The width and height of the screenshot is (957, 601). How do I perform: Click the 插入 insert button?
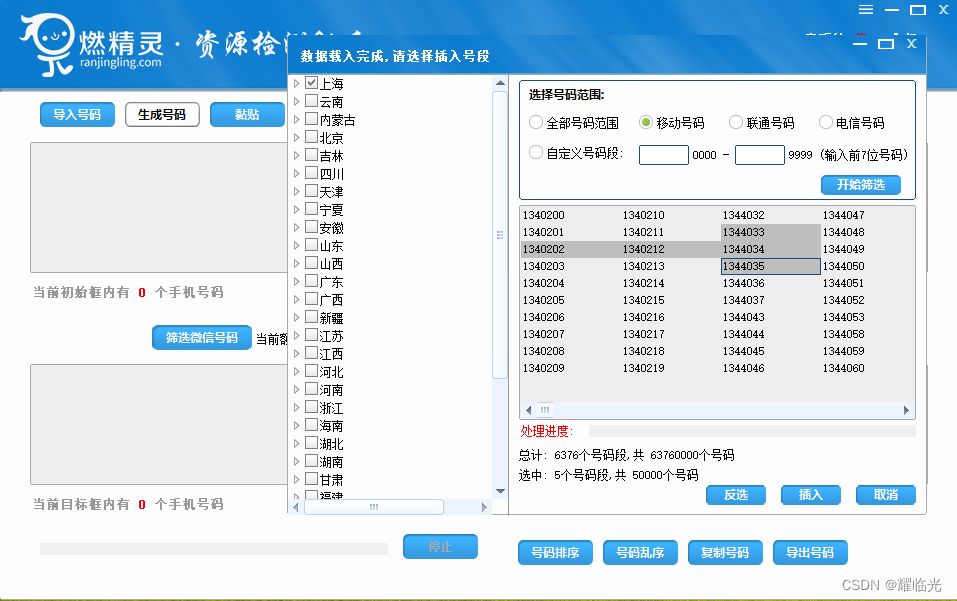point(810,495)
